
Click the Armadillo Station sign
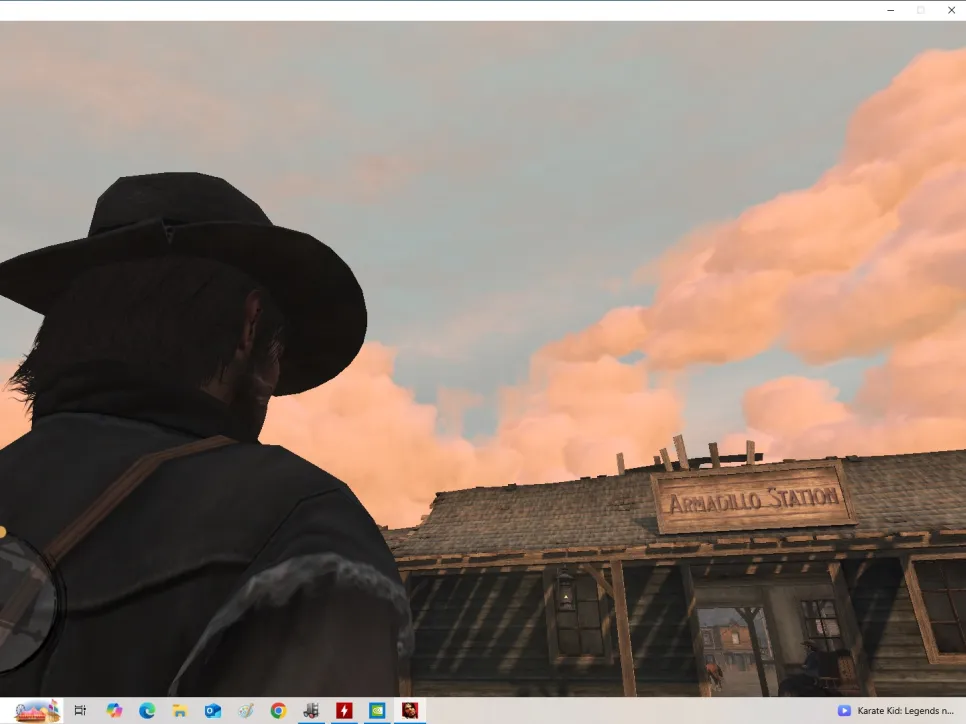(x=753, y=499)
